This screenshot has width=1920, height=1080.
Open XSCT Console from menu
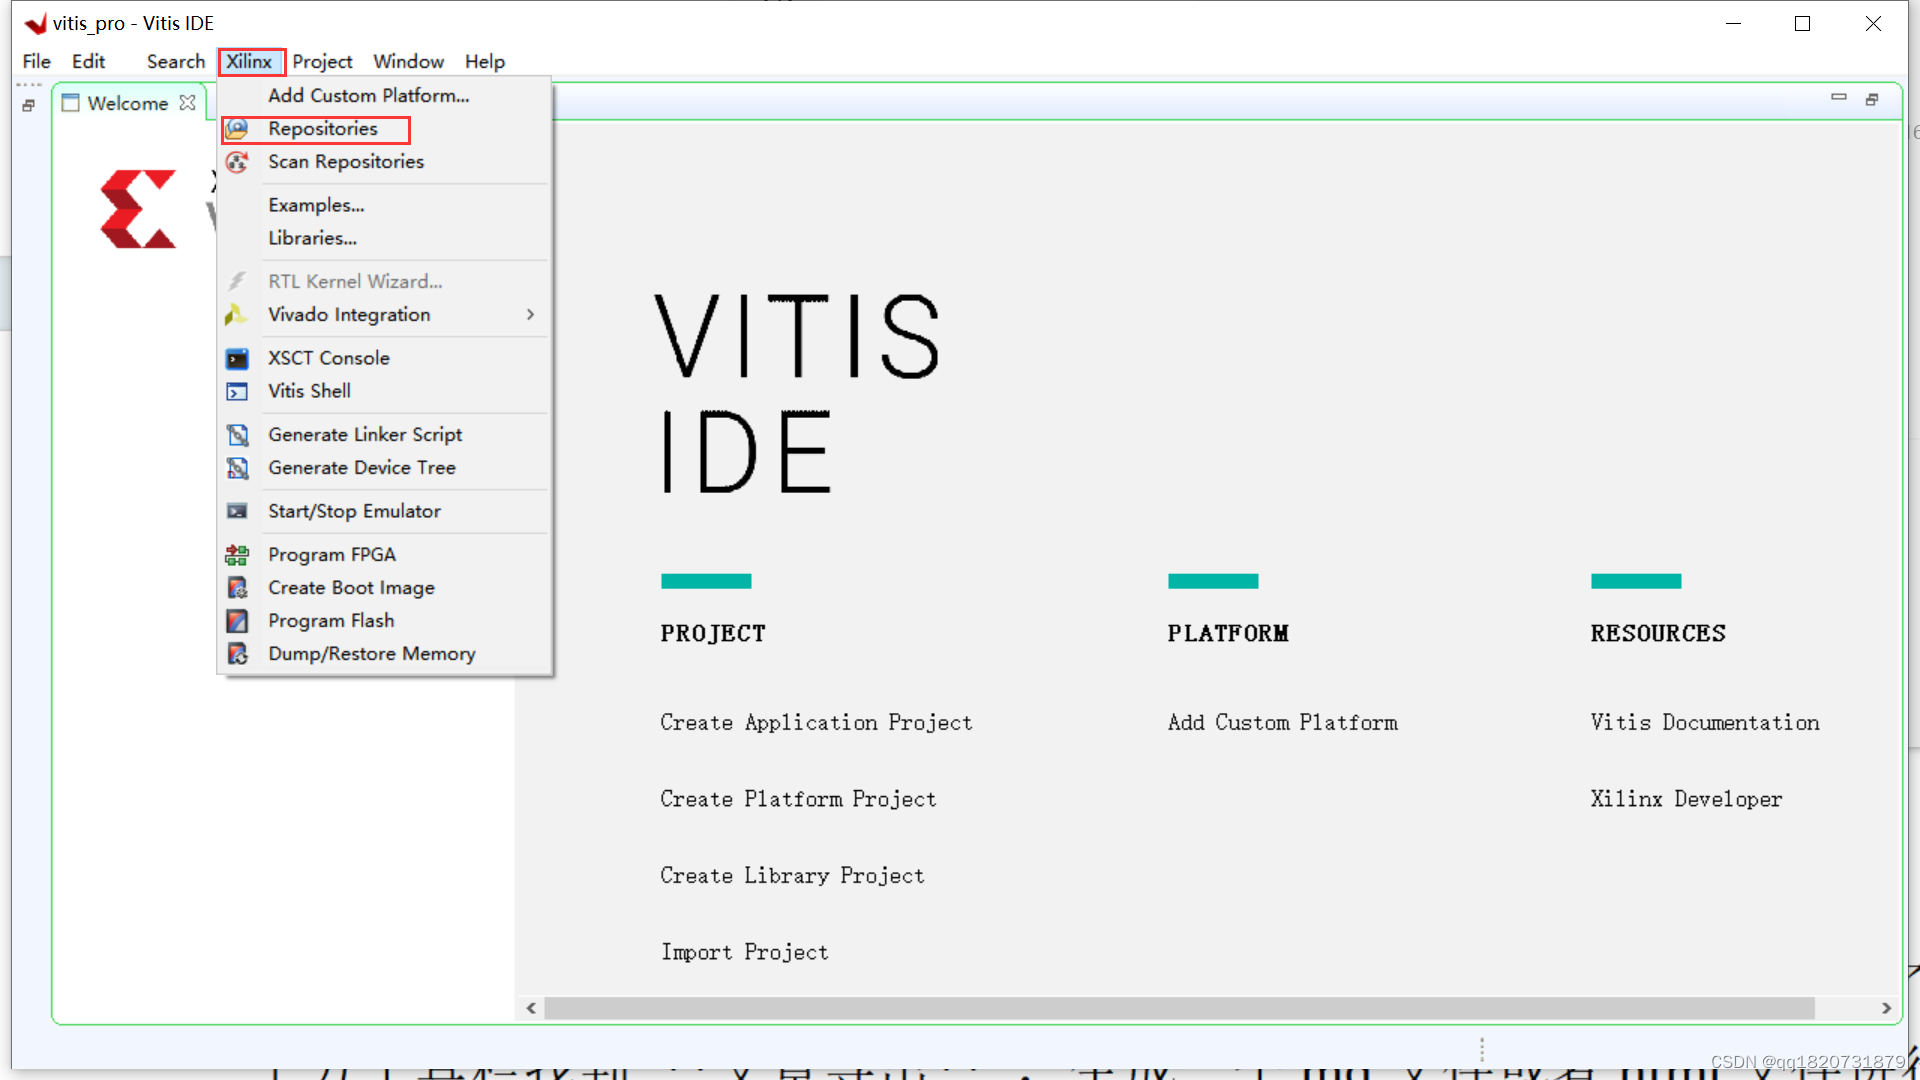[x=329, y=359]
